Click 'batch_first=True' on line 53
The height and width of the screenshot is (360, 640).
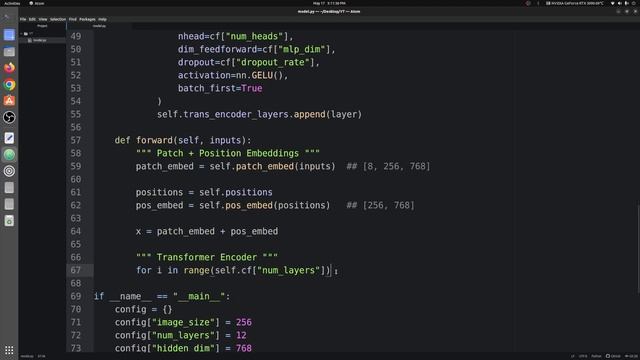tap(220, 89)
